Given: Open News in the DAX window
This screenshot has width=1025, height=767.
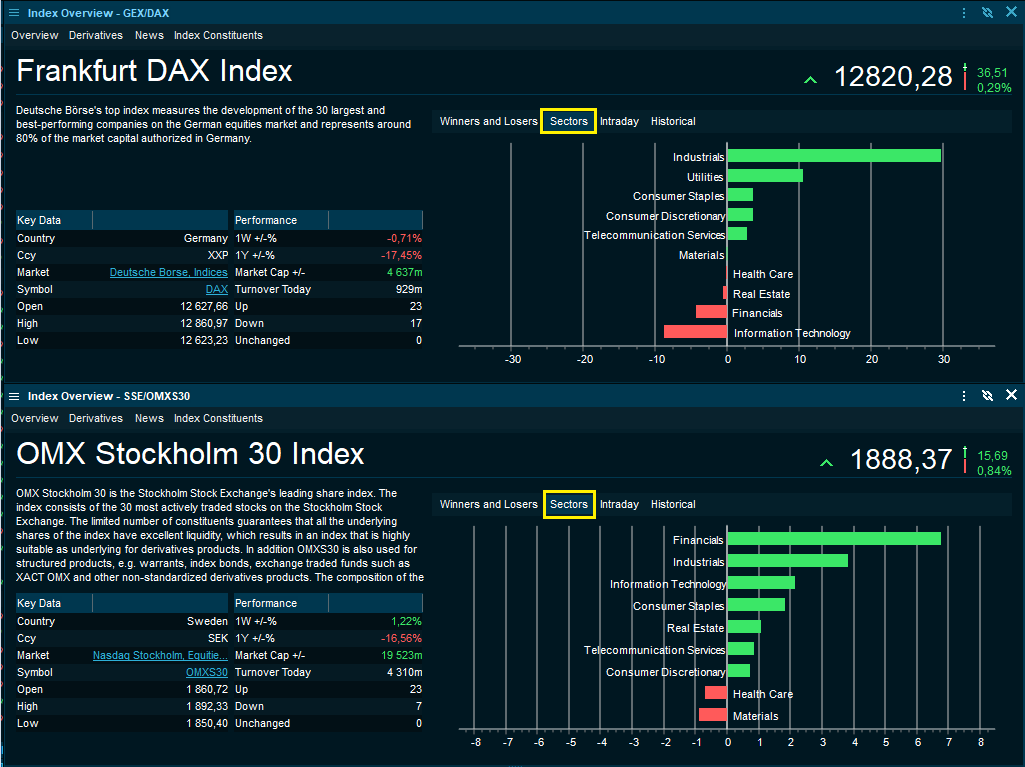Looking at the screenshot, I should click(149, 35).
